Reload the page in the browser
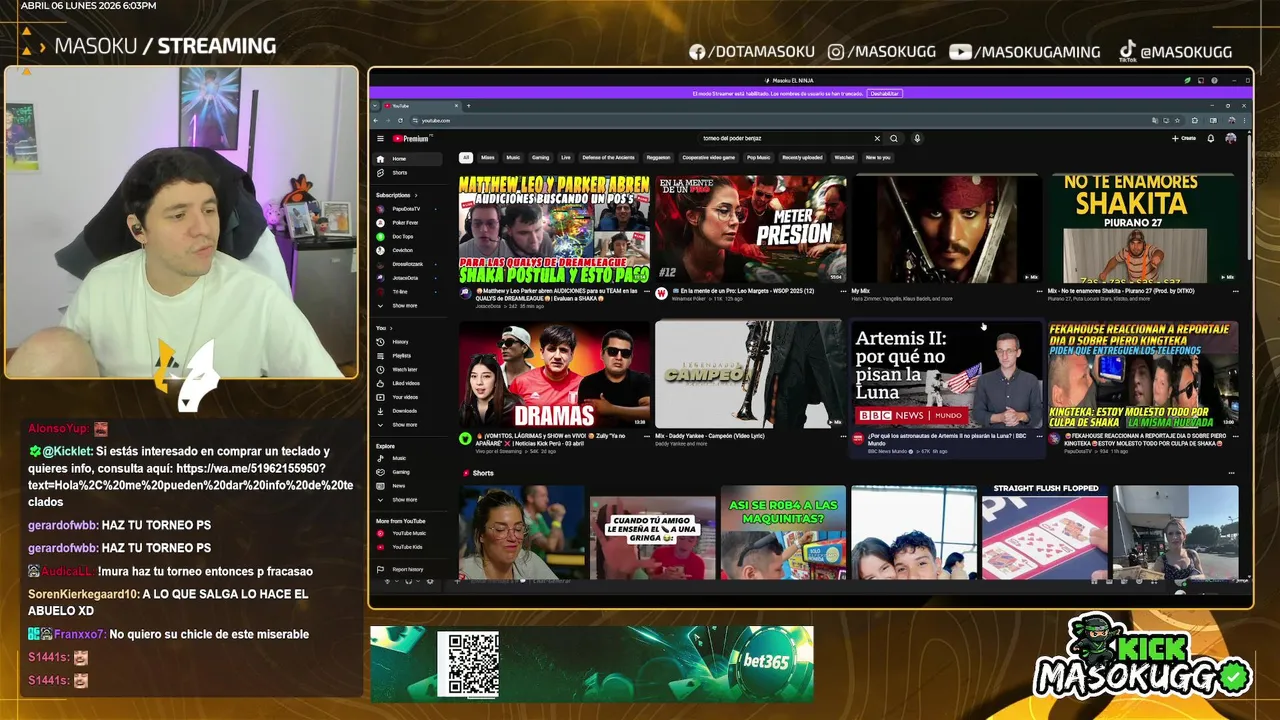Viewport: 1280px width, 720px height. pyautogui.click(x=400, y=120)
